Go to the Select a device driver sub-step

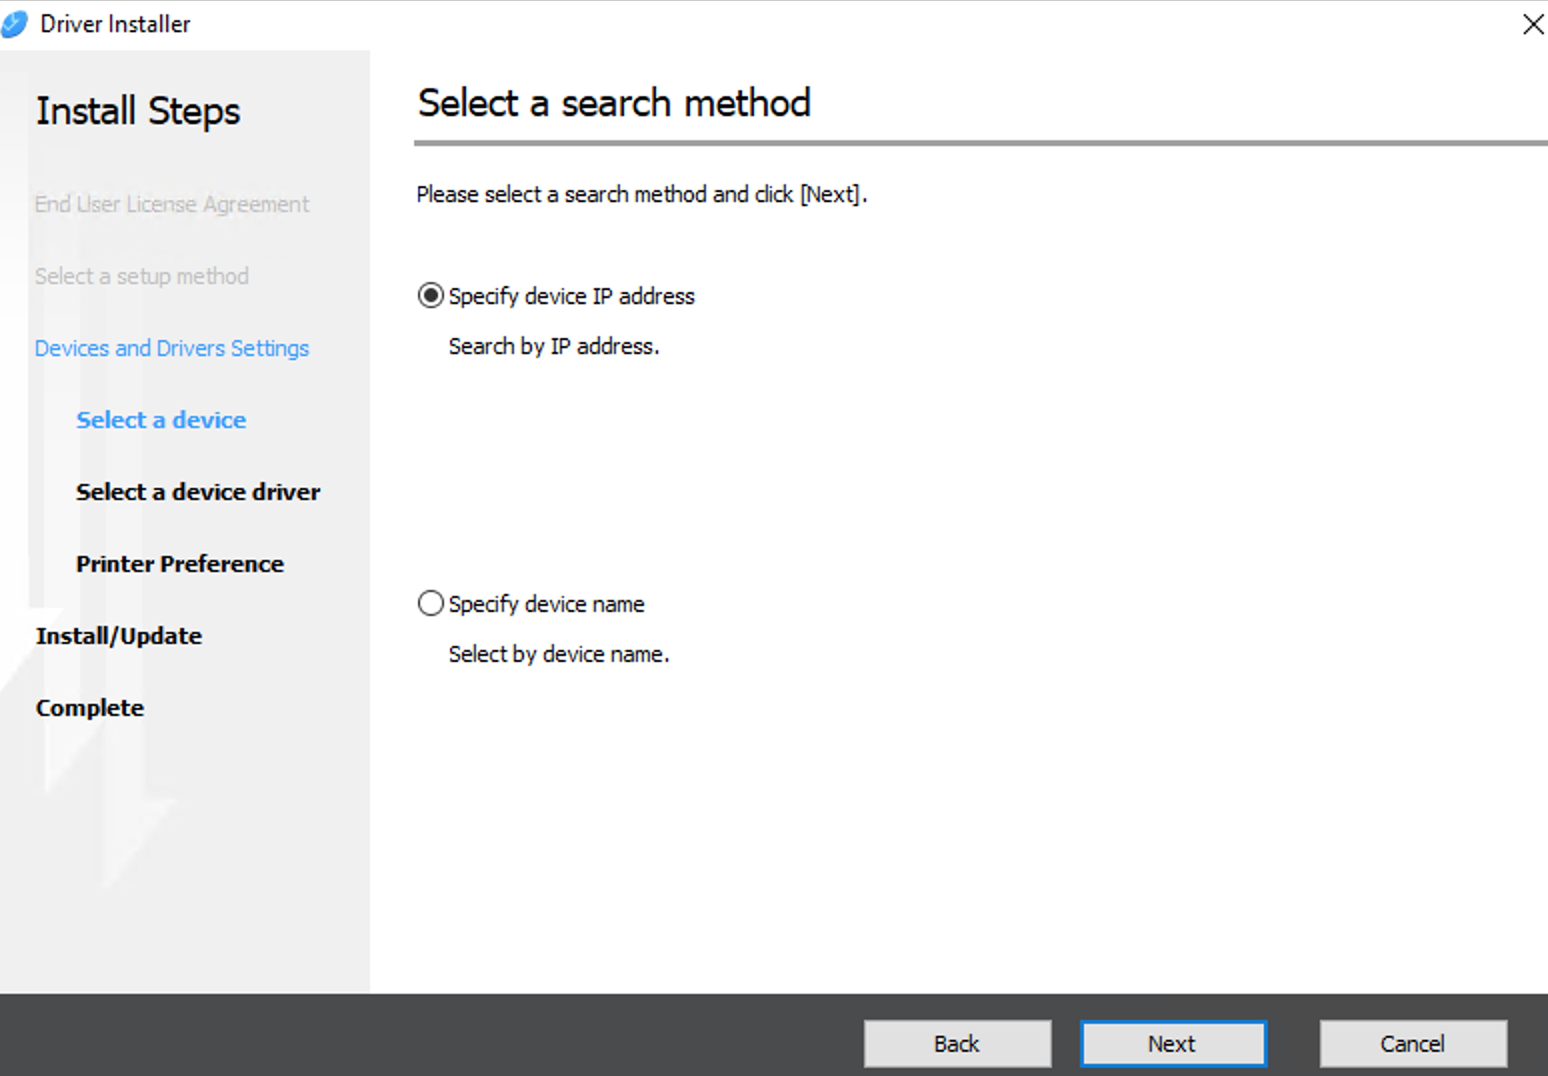[198, 492]
